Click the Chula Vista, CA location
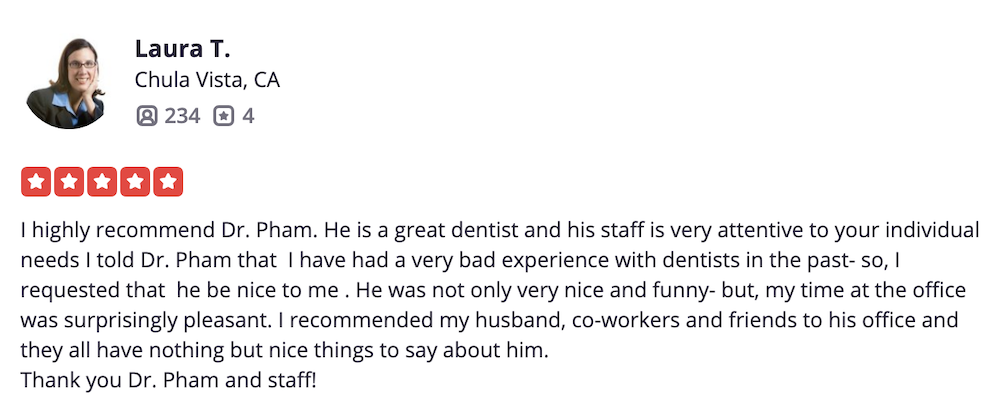1000x410 pixels. coord(207,80)
